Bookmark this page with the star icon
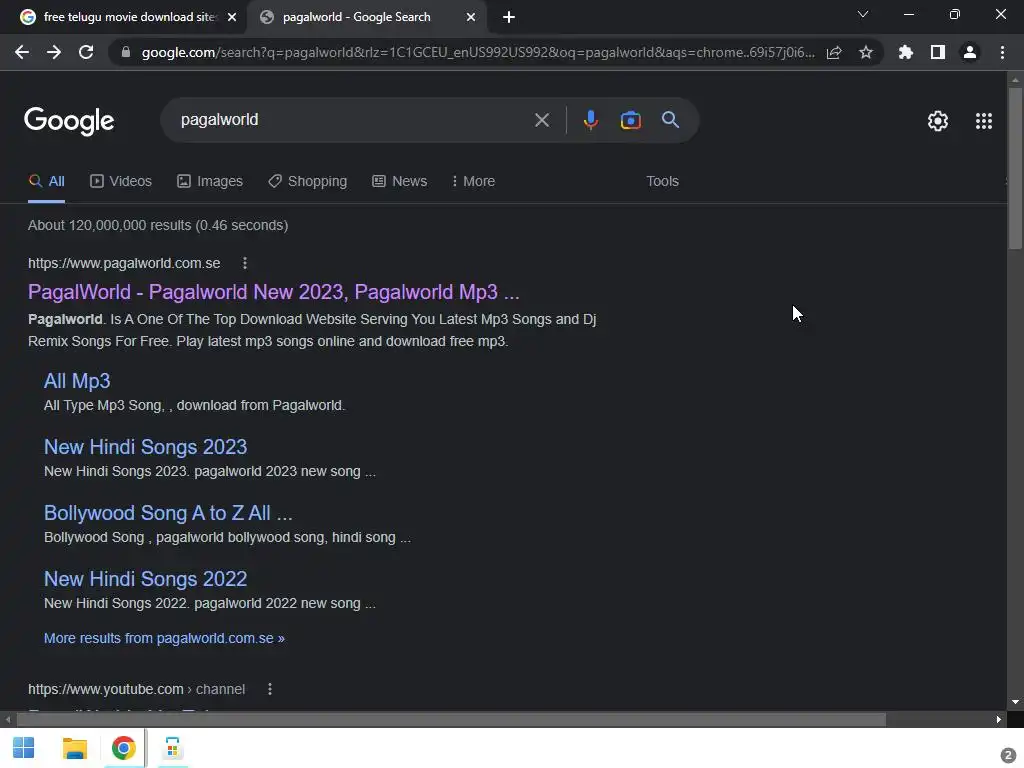Viewport: 1024px width, 768px height. click(866, 52)
